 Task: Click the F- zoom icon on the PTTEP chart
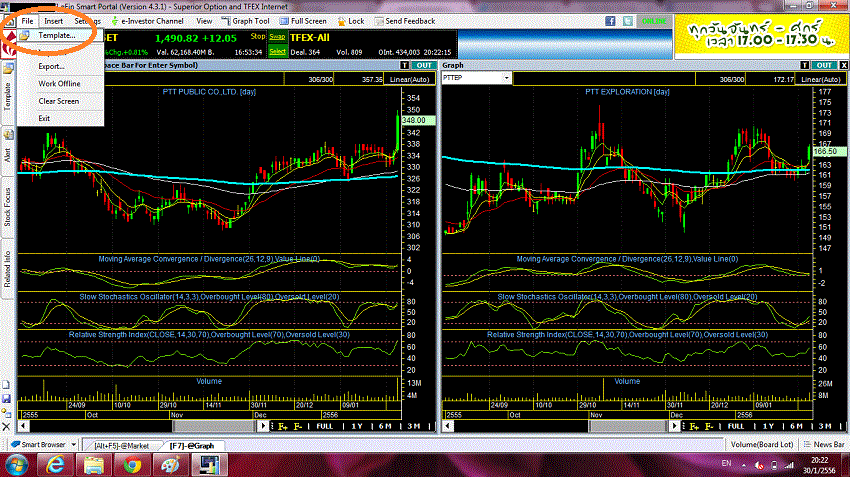(x=709, y=427)
